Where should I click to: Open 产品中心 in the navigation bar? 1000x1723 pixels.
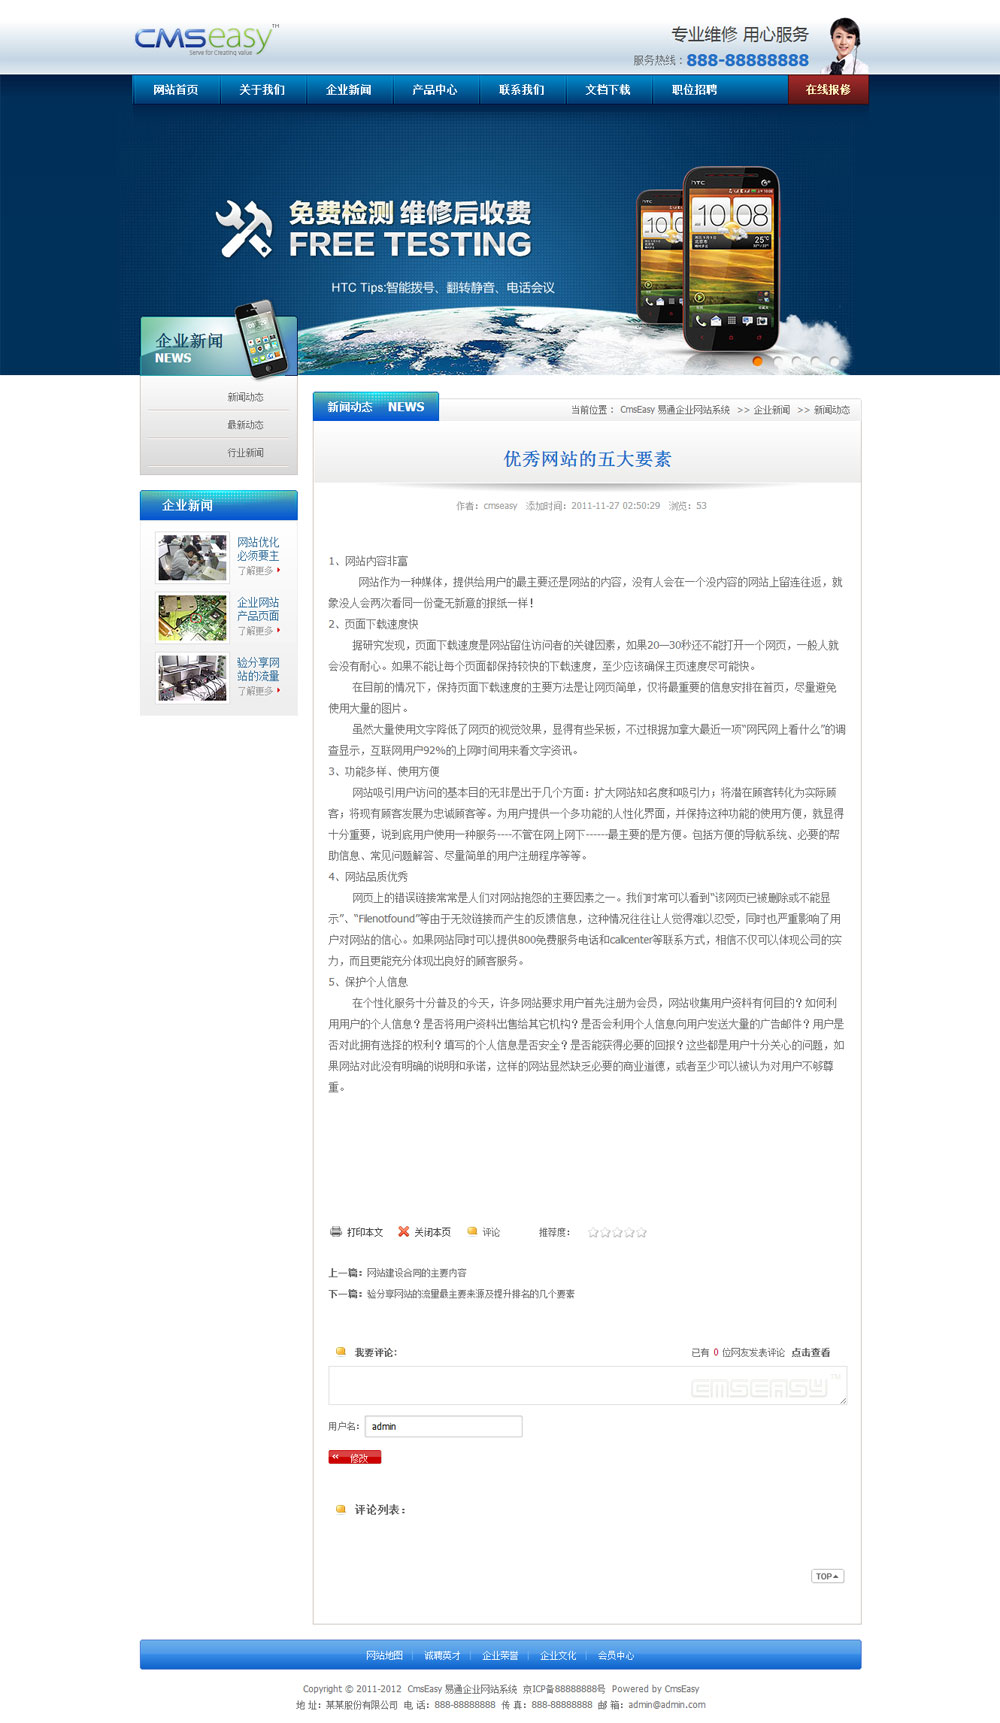pos(435,90)
